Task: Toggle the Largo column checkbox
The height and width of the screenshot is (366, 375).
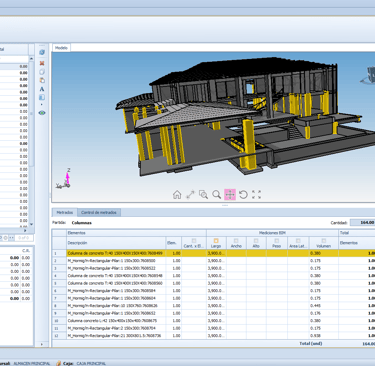Action: [216, 241]
